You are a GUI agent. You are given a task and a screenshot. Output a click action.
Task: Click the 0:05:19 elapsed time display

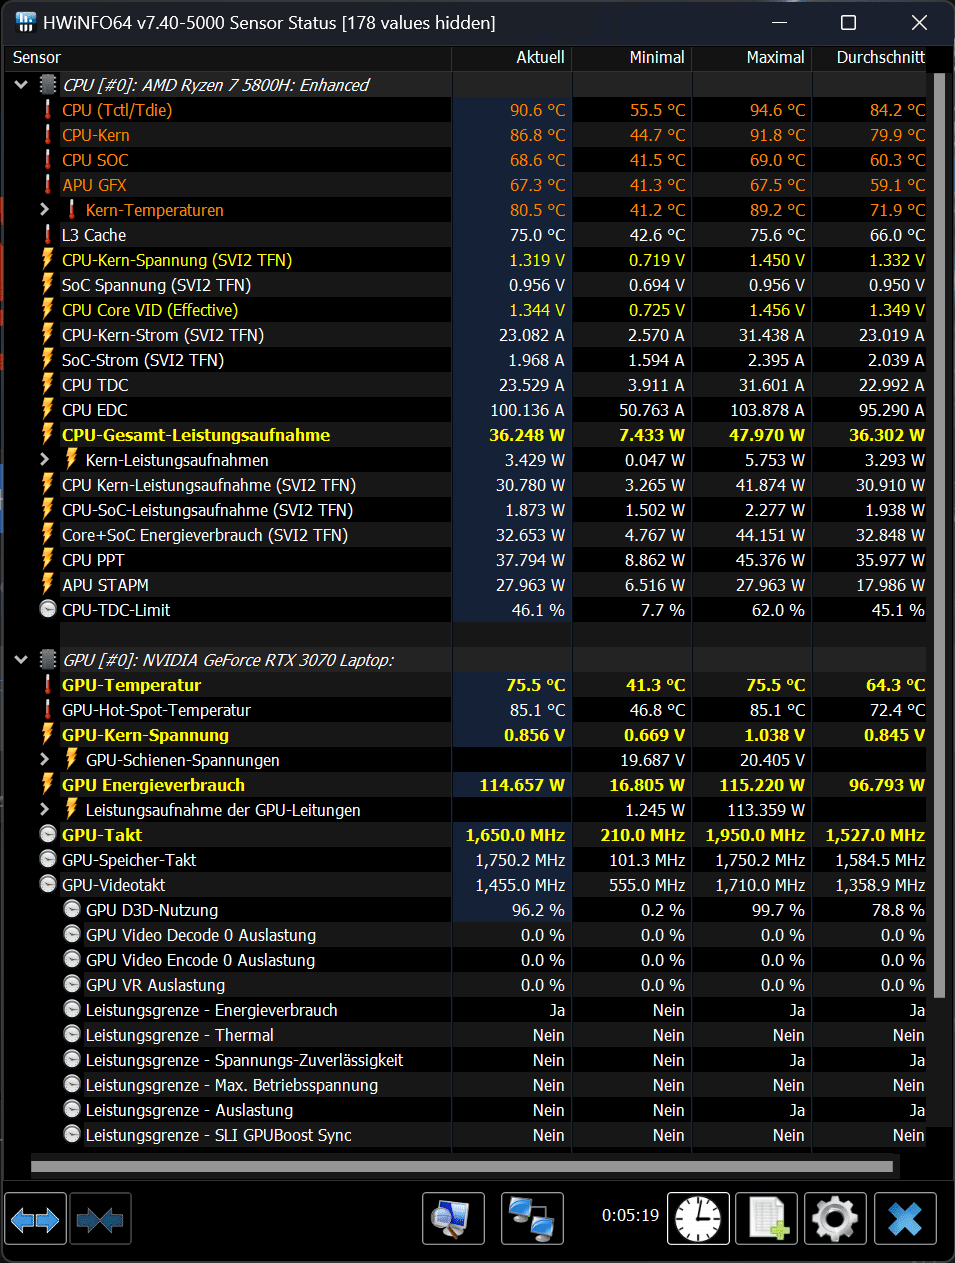(630, 1215)
